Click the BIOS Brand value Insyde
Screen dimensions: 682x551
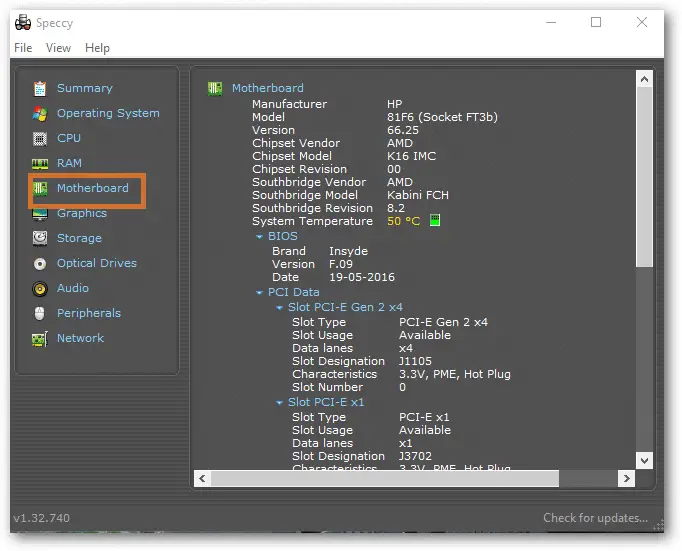click(x=348, y=251)
